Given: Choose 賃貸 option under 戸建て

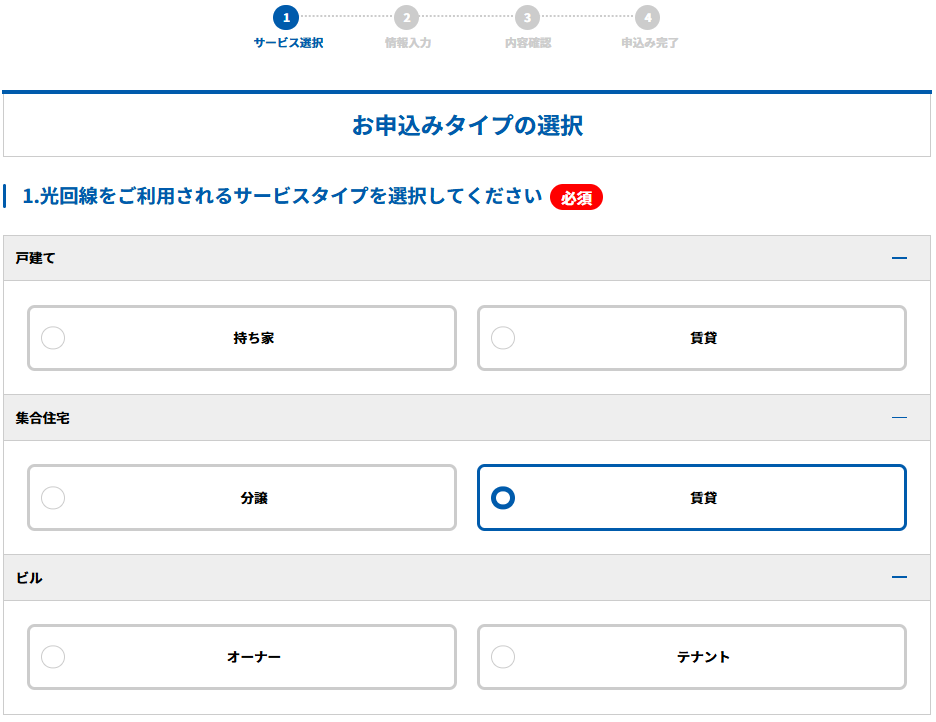Looking at the screenshot, I should click(692, 338).
